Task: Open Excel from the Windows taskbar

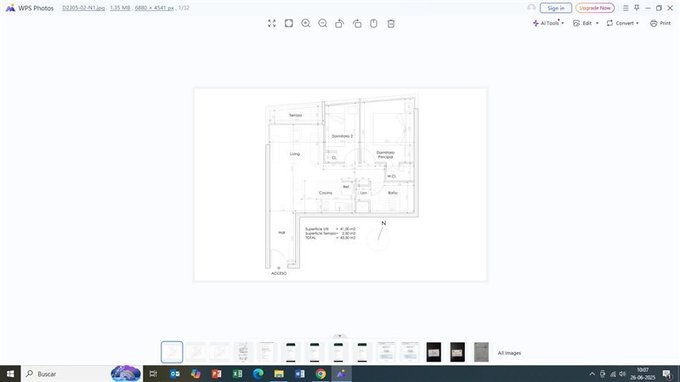Action: (238, 374)
